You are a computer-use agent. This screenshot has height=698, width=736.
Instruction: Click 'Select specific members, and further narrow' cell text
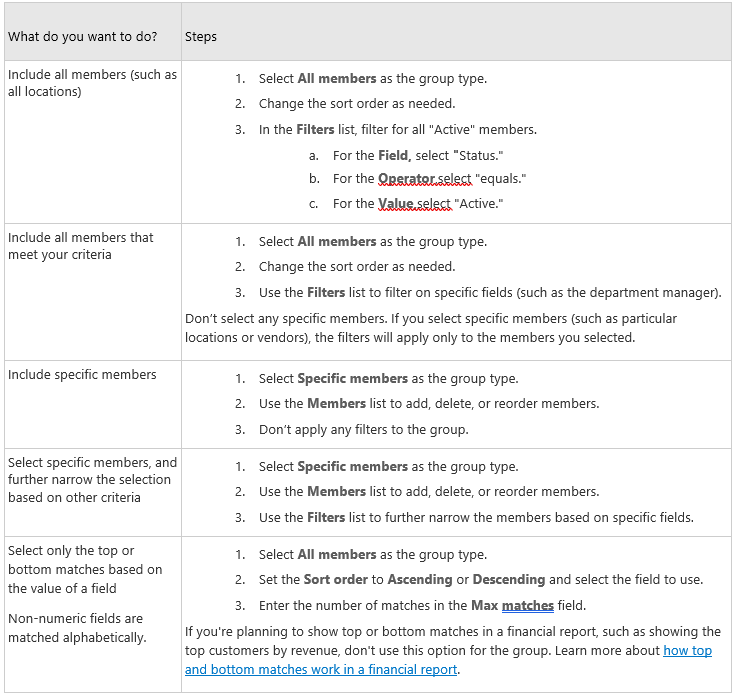(92, 480)
